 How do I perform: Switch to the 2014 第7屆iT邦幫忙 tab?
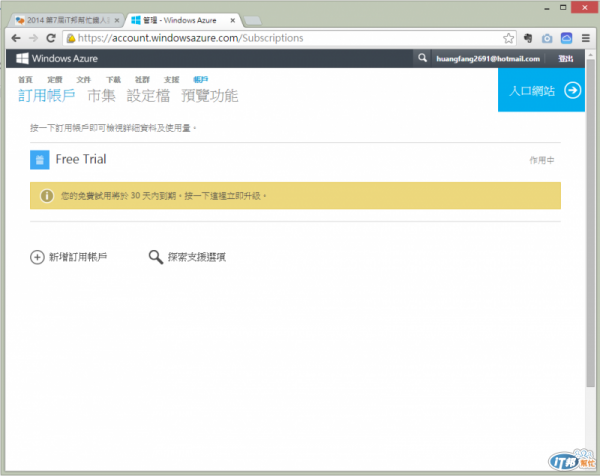pyautogui.click(x=68, y=20)
